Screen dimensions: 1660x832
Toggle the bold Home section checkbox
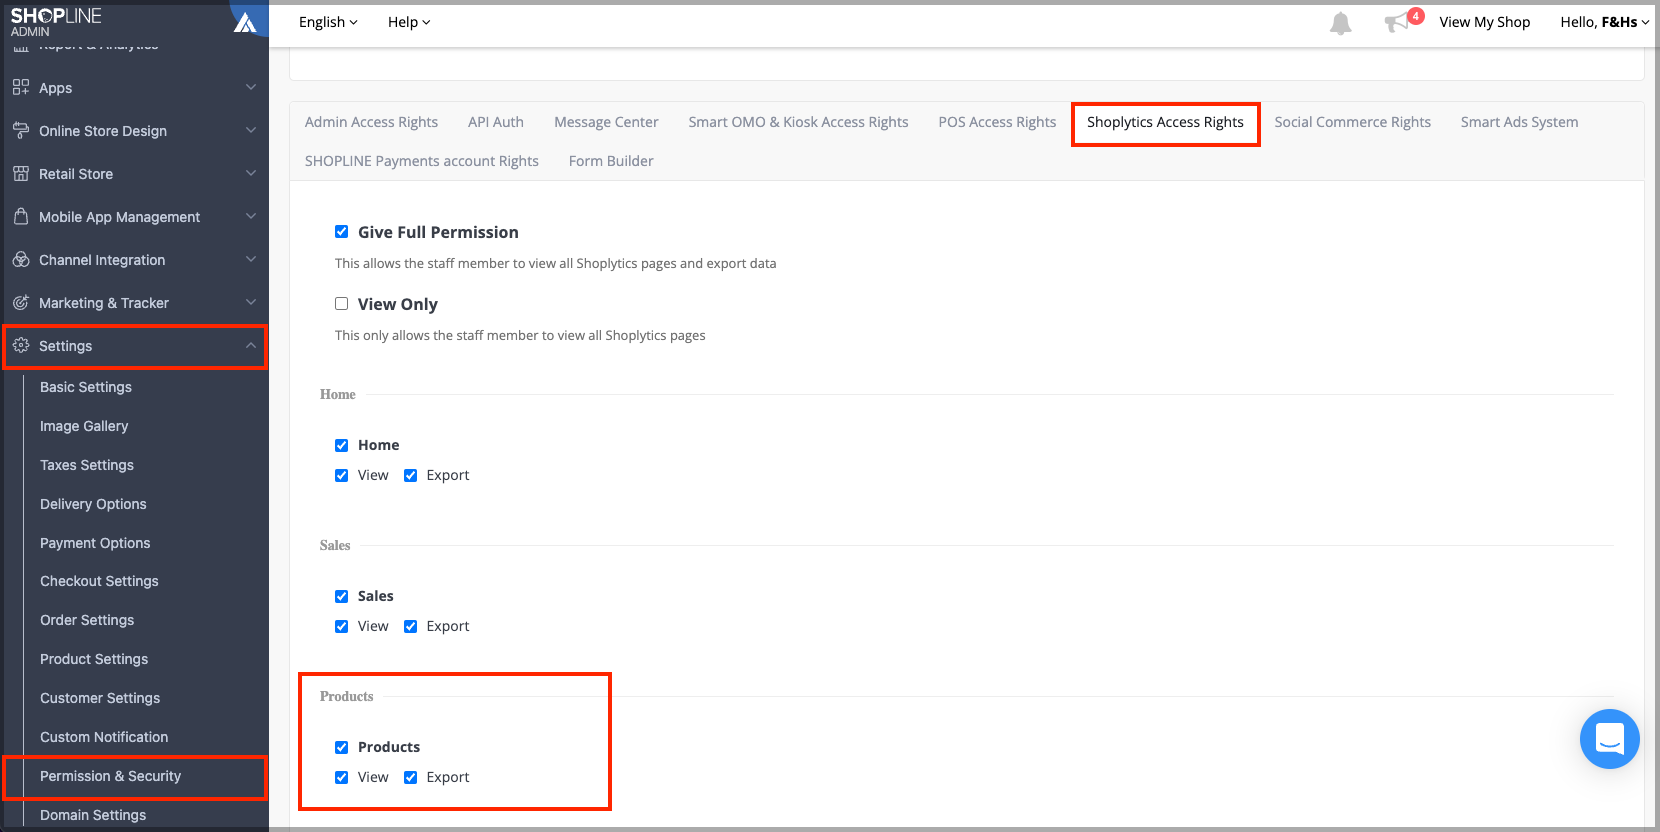[x=341, y=445]
